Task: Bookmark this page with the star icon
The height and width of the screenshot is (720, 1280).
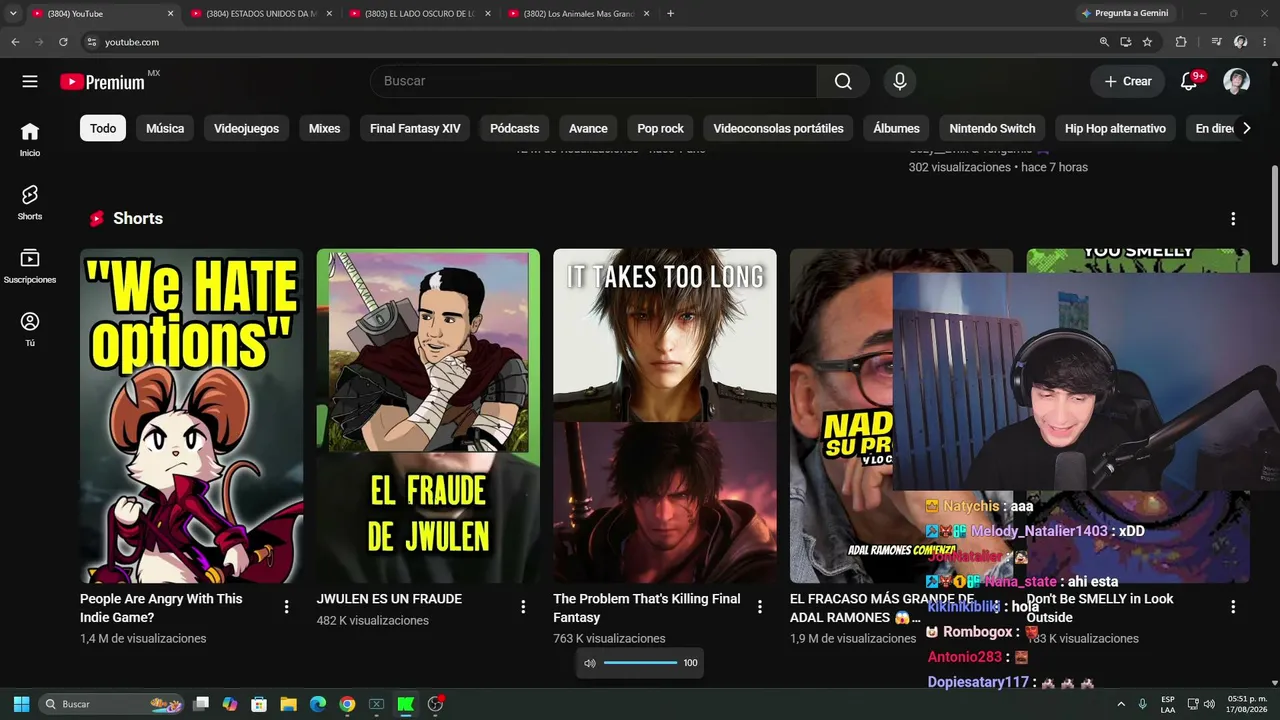Action: tap(1147, 42)
